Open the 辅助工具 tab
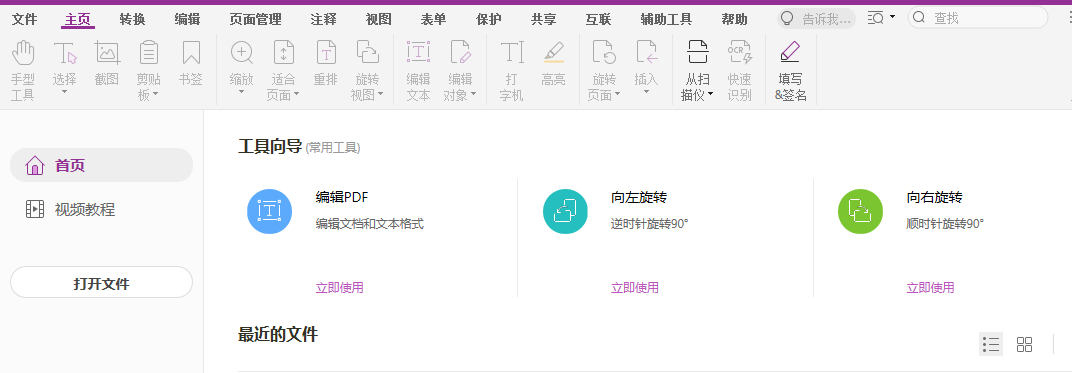This screenshot has width=1072, height=373. point(667,20)
